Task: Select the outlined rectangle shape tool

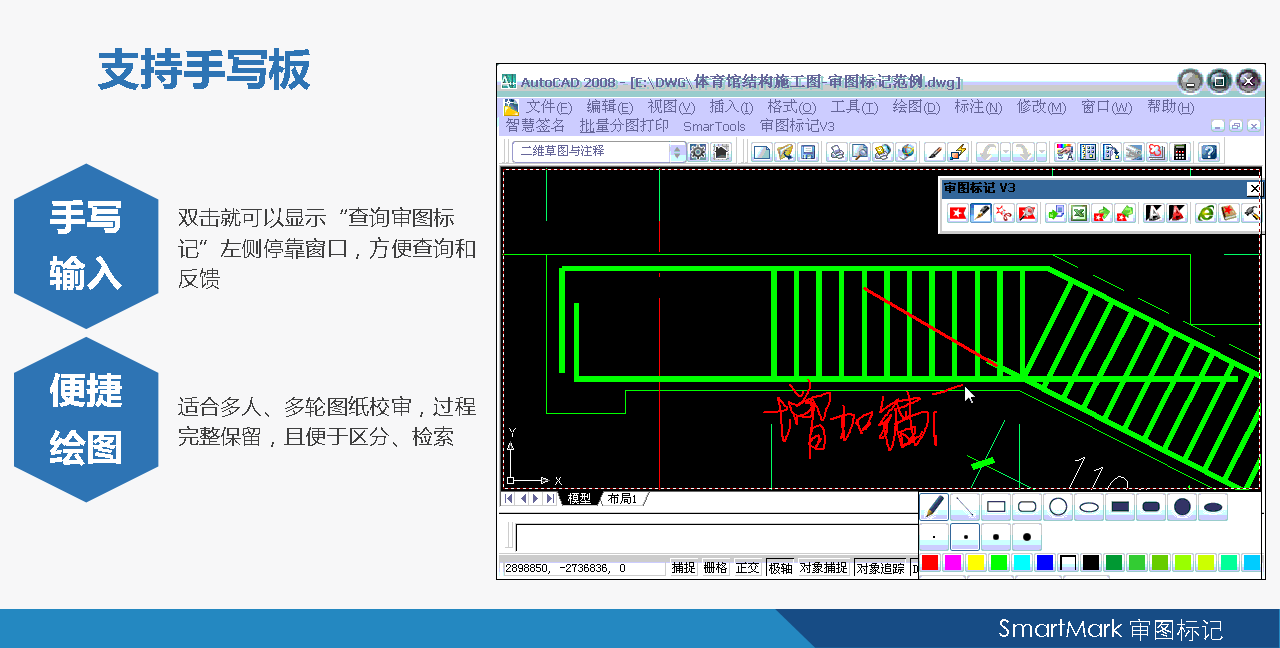Action: point(996,507)
